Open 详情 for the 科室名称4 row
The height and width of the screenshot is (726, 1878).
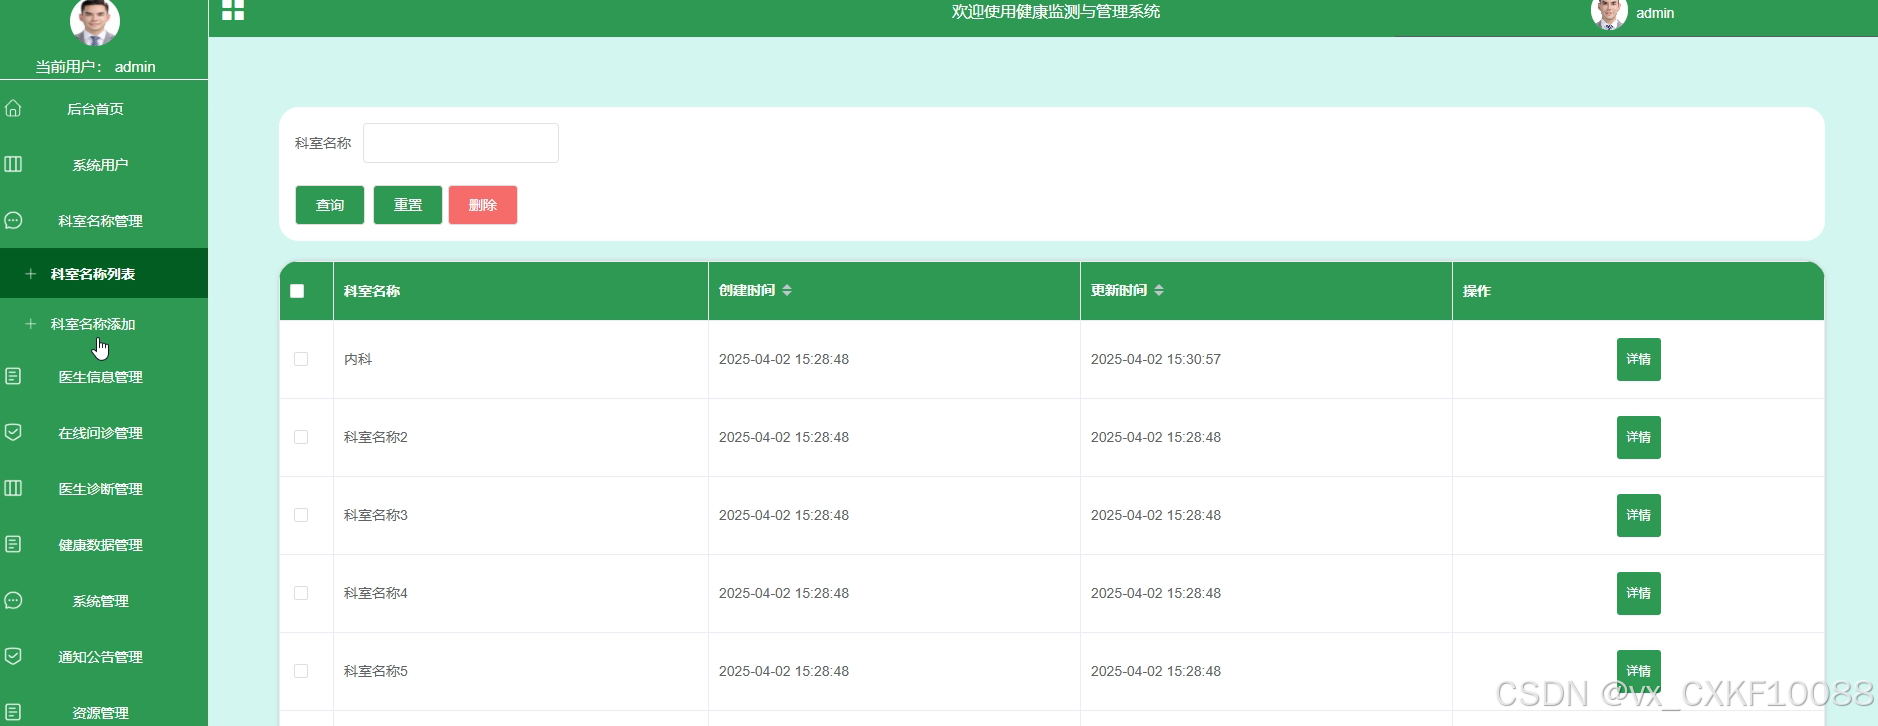1638,593
